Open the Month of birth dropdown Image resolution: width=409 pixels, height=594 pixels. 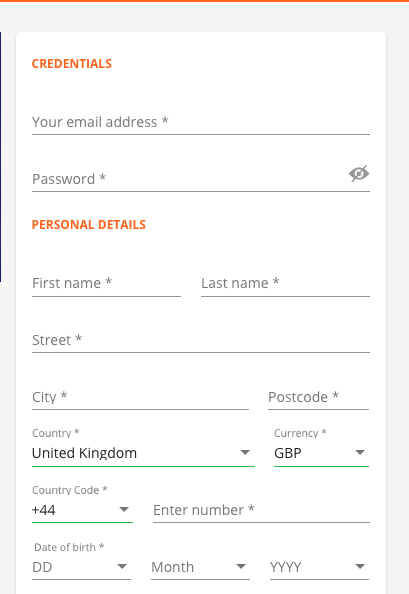tap(200, 567)
